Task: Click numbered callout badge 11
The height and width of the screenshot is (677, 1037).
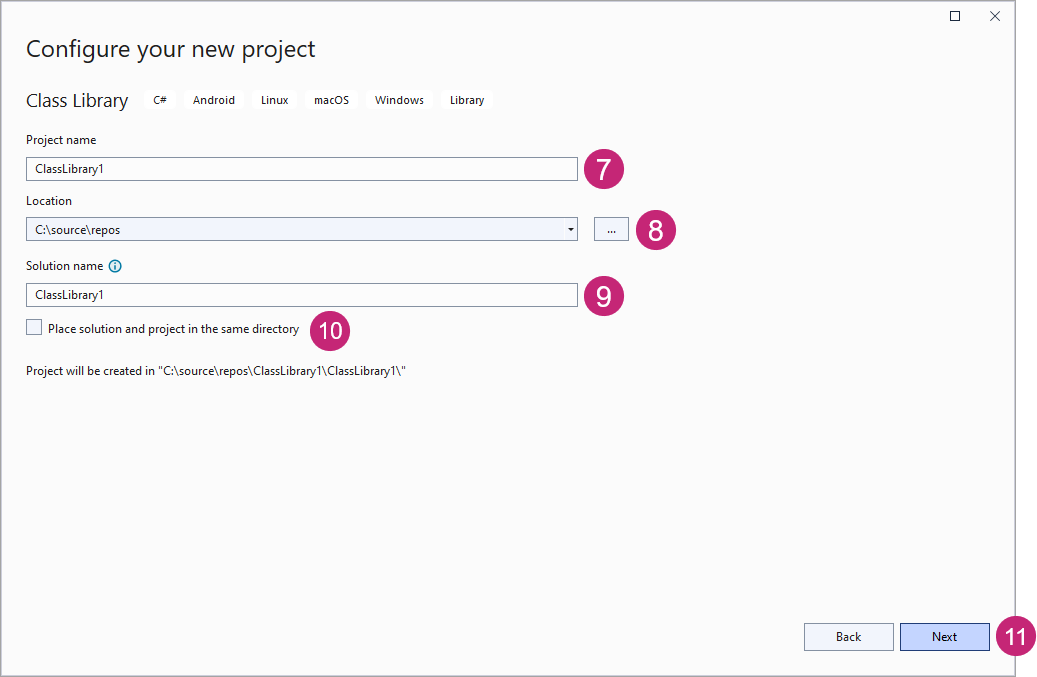Action: point(1016,637)
